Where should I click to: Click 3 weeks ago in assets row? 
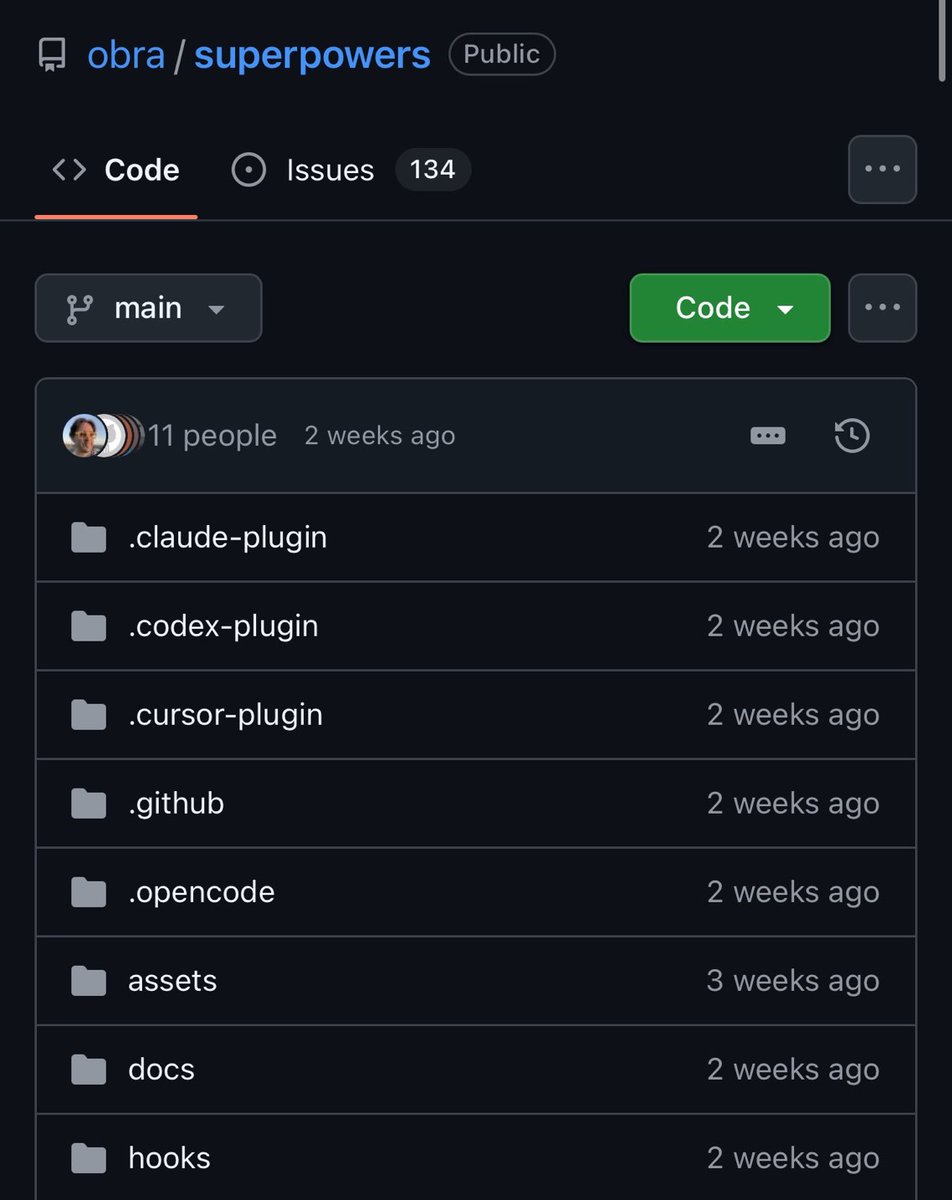pos(793,981)
